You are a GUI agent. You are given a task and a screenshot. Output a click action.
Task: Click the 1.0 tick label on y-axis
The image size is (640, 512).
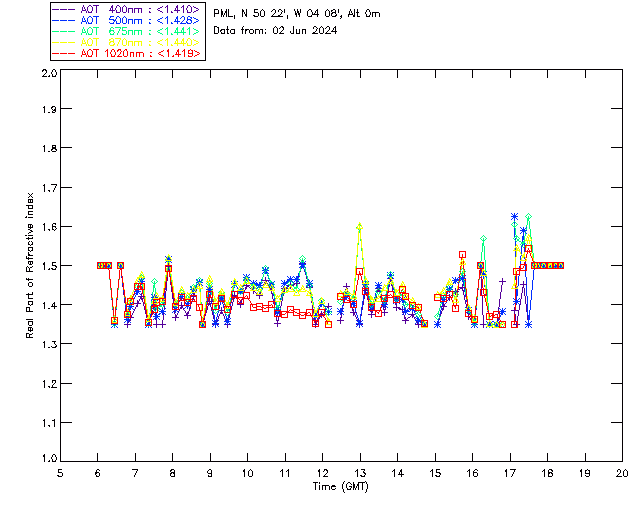tap(48, 460)
